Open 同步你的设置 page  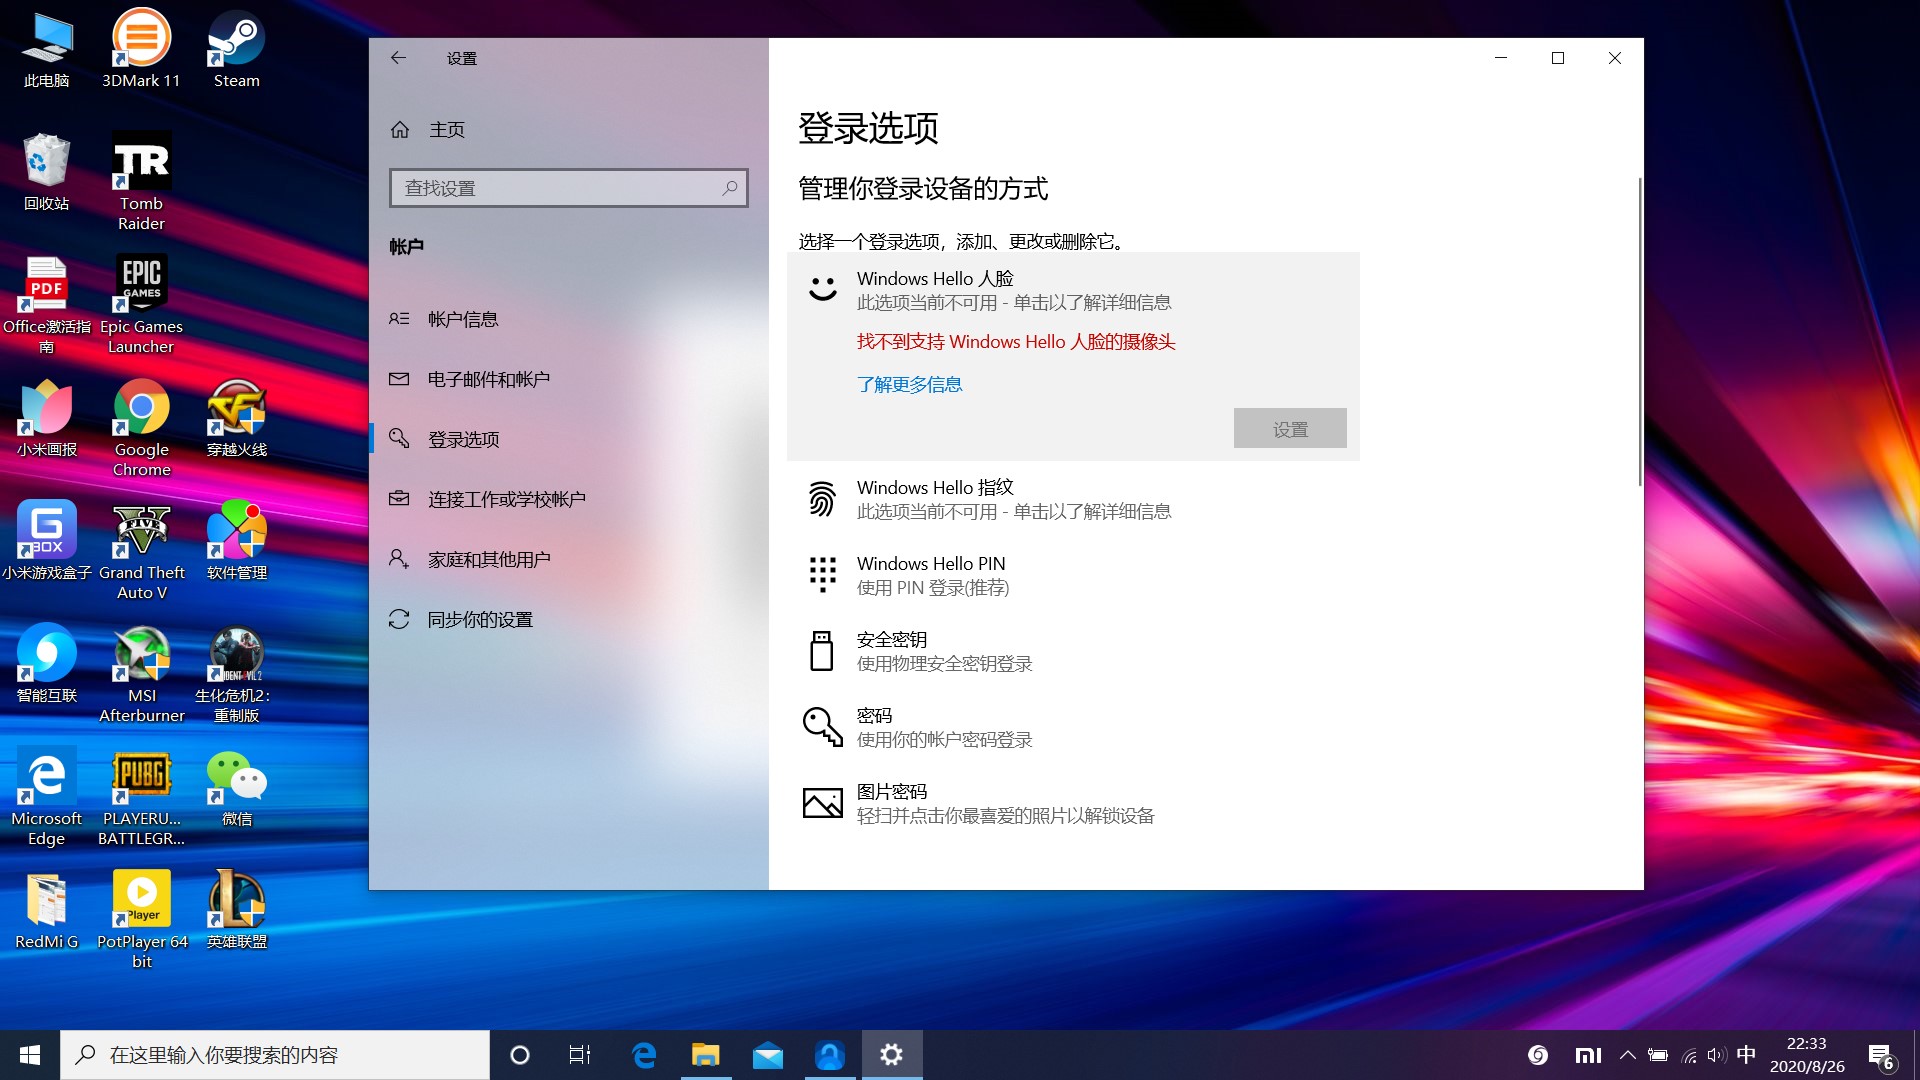[481, 619]
